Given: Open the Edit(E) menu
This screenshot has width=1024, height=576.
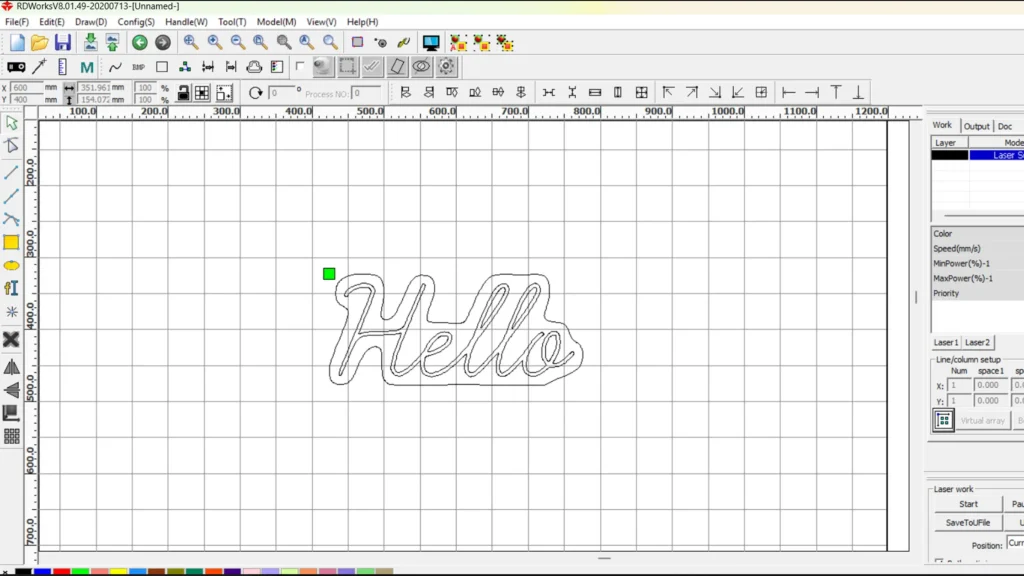Looking at the screenshot, I should pyautogui.click(x=52, y=22).
